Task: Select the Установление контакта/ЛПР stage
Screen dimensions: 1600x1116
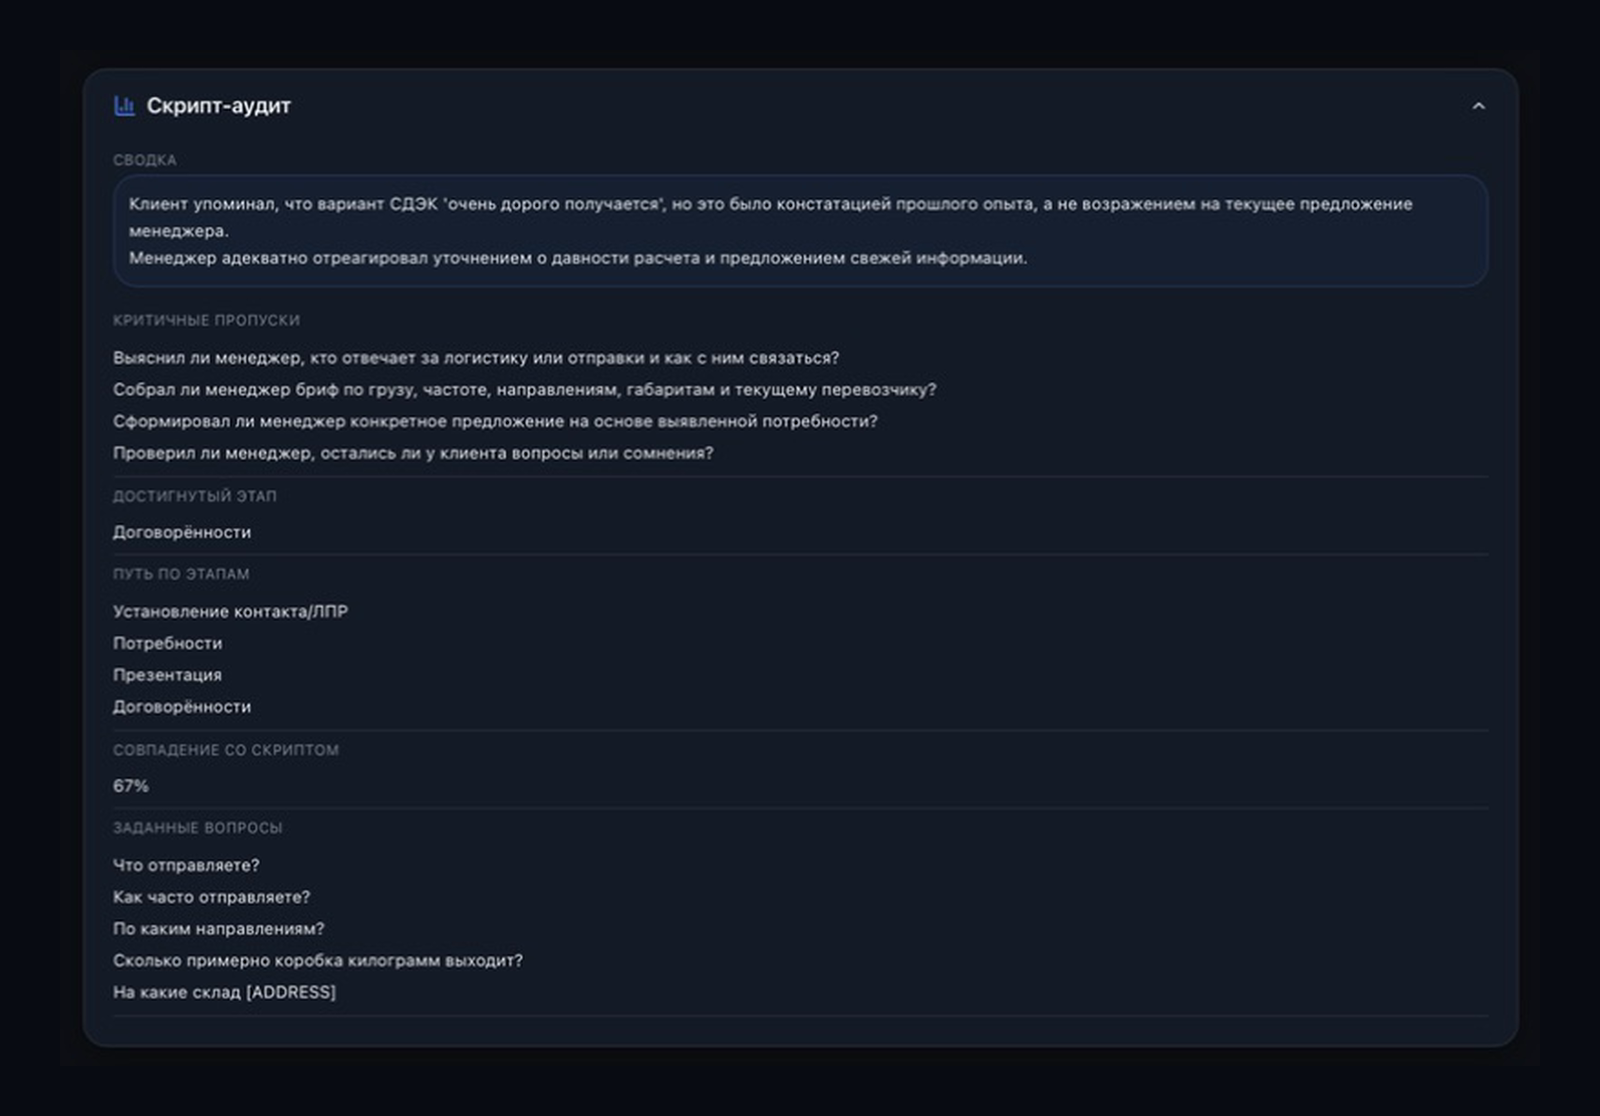Action: [x=230, y=612]
